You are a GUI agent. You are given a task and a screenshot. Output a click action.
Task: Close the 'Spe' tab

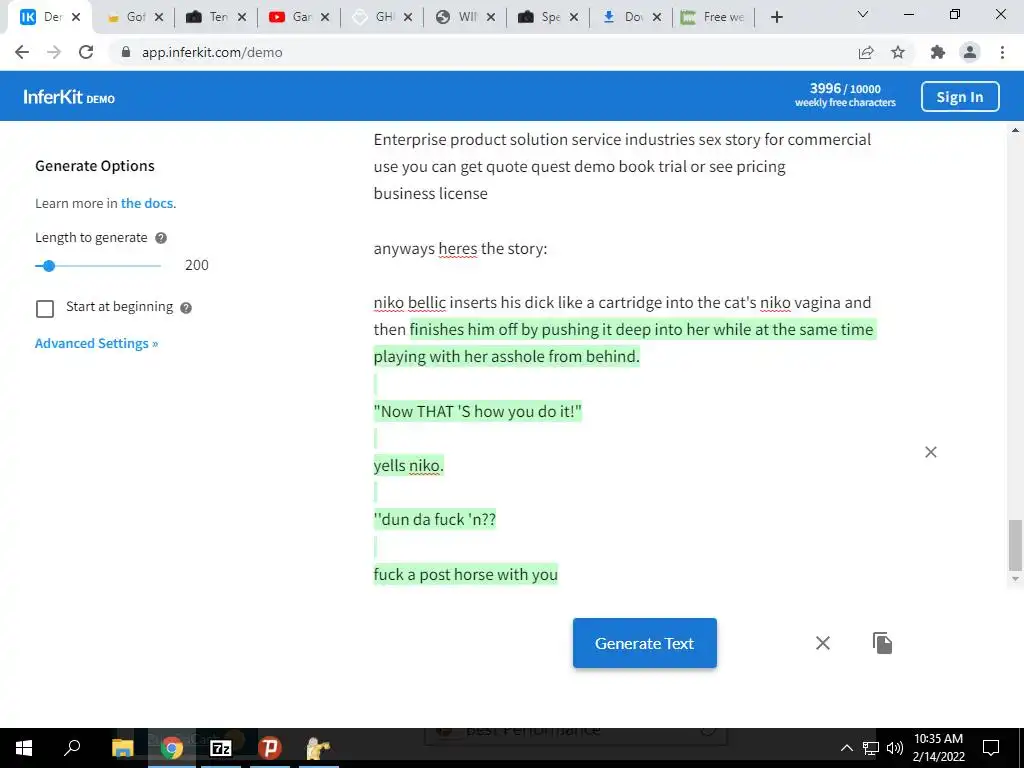tap(573, 17)
